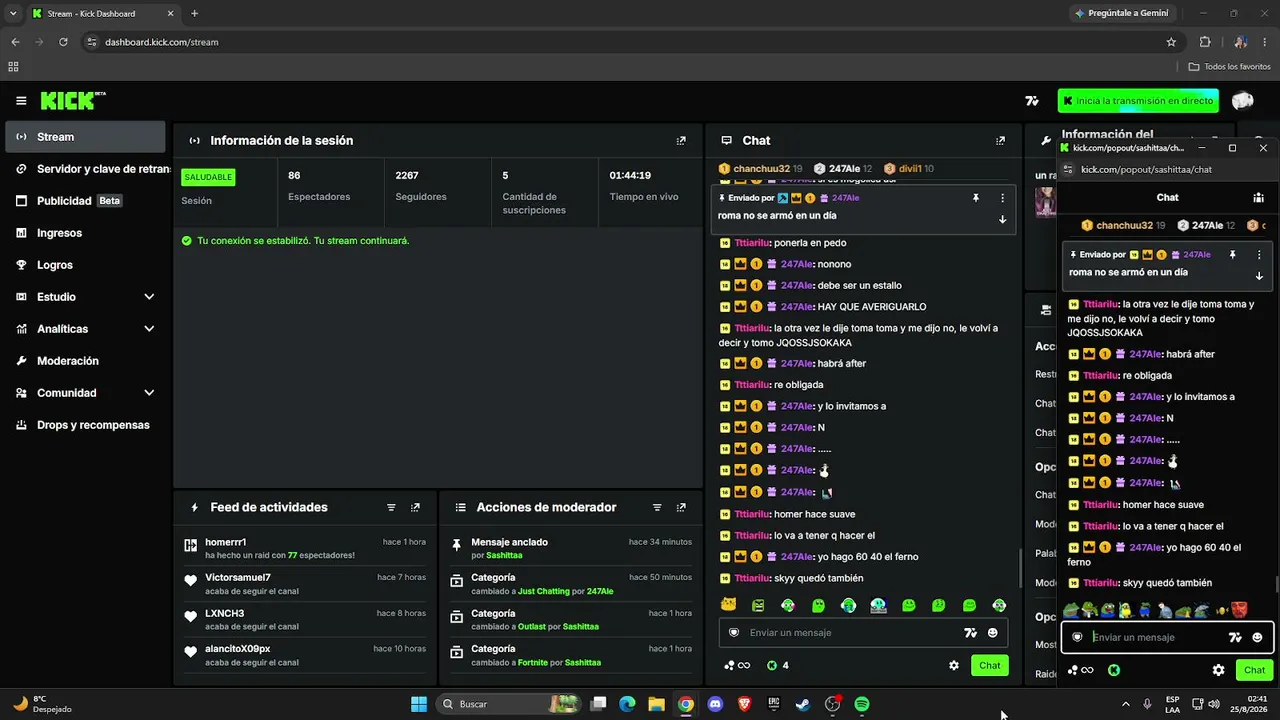Image resolution: width=1280 pixels, height=720 pixels.
Task: Open the translate icon in the dashboard header
Action: pos(1032,101)
